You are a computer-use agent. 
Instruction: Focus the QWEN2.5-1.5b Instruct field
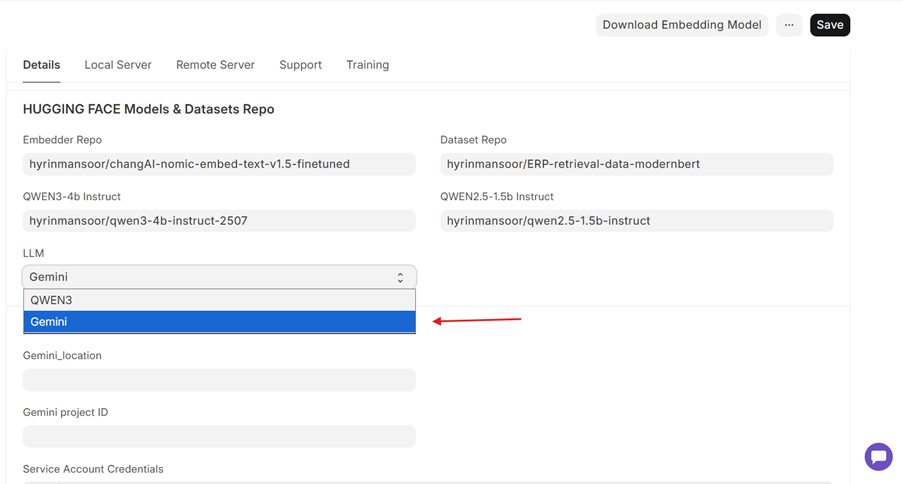(636, 221)
